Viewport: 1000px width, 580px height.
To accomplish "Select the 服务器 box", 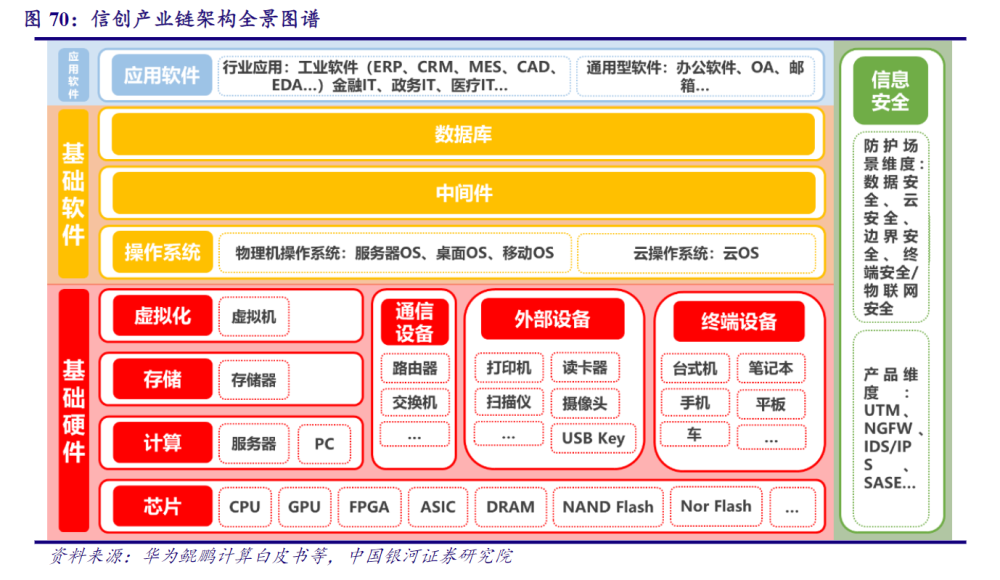I will click(x=254, y=443).
